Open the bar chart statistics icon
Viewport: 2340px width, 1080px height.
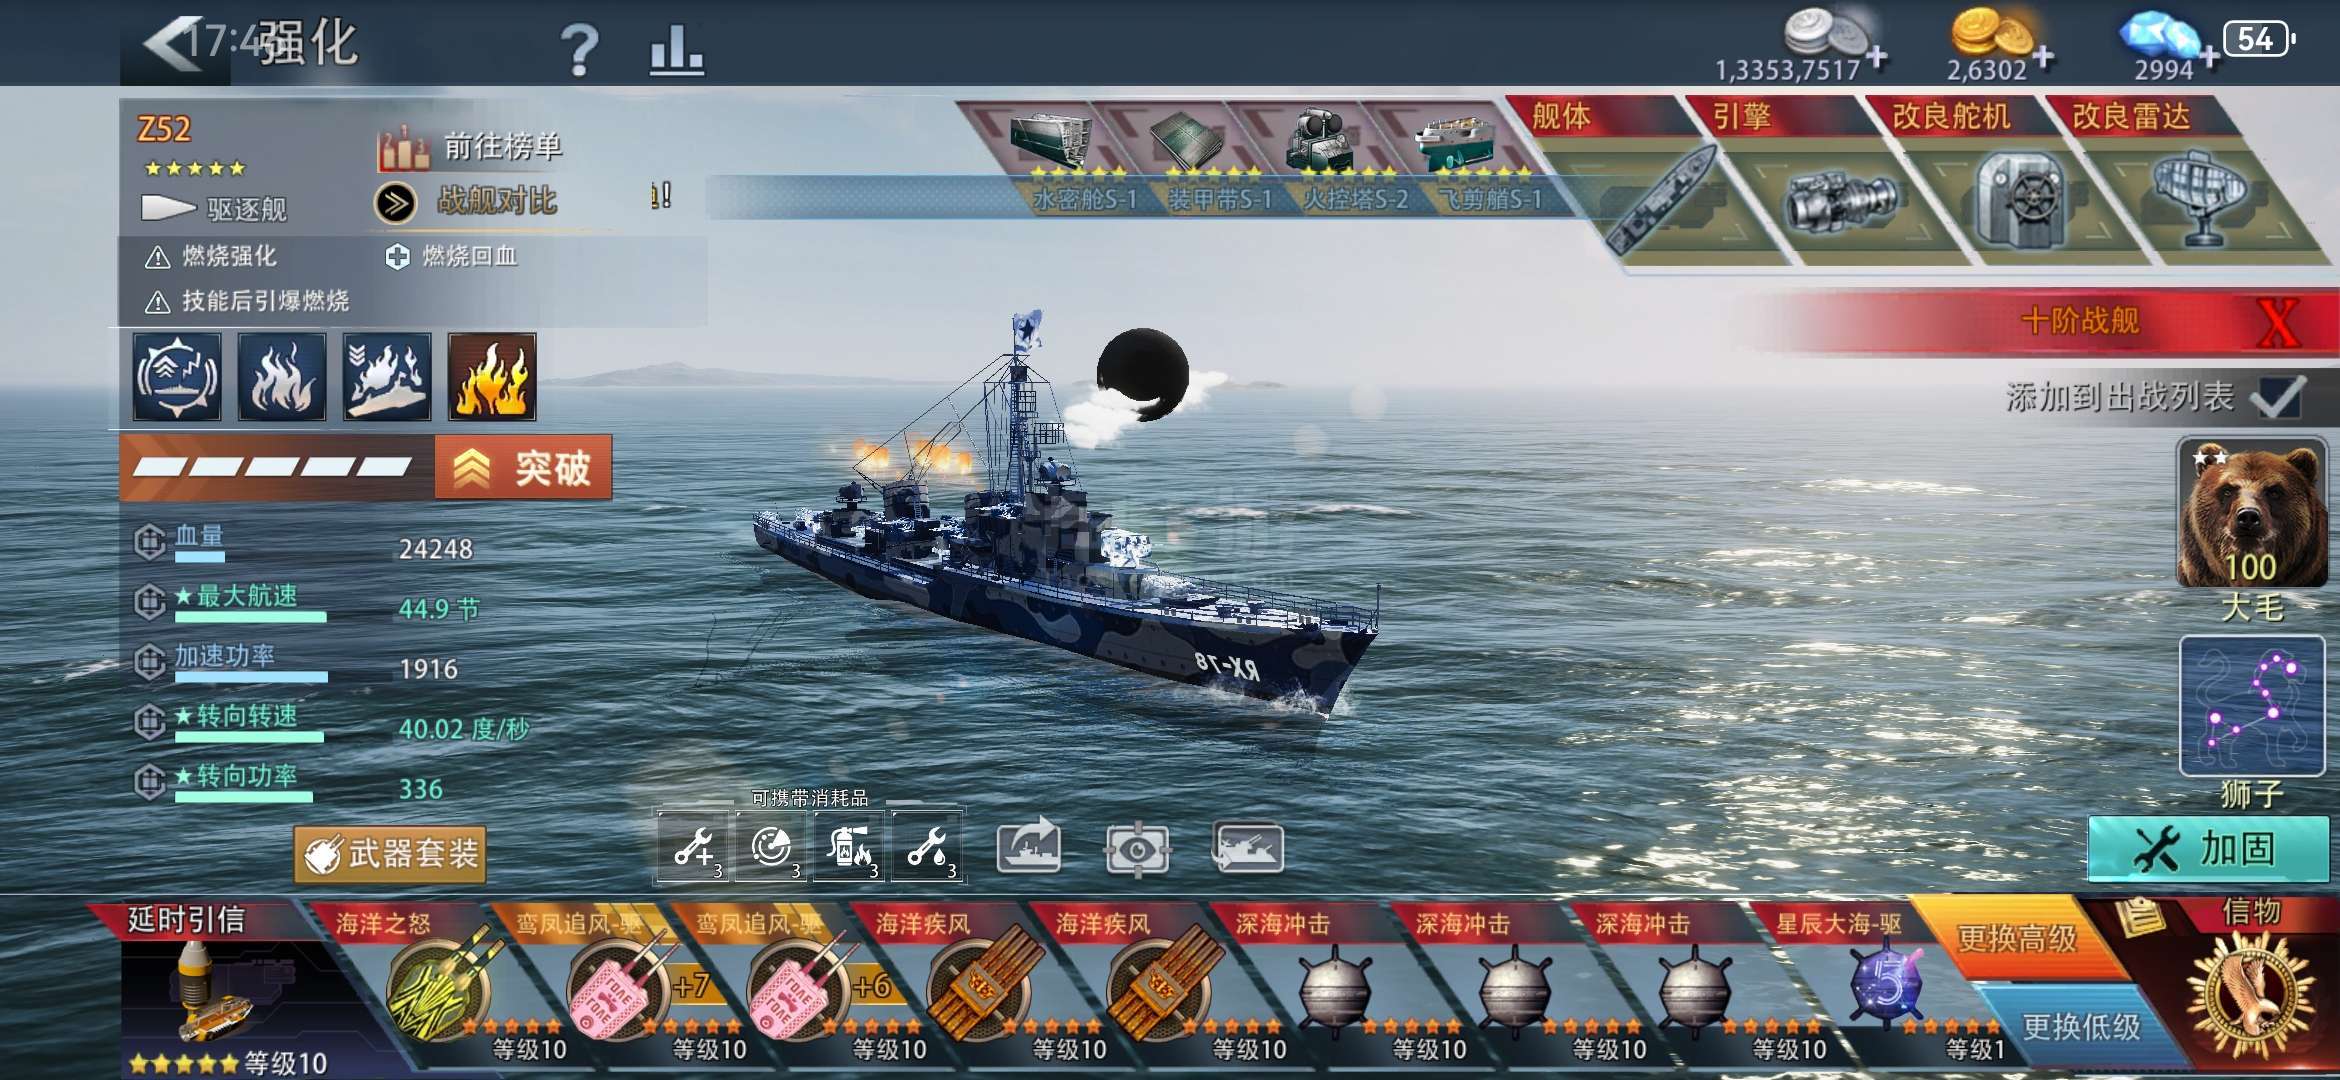pos(677,49)
